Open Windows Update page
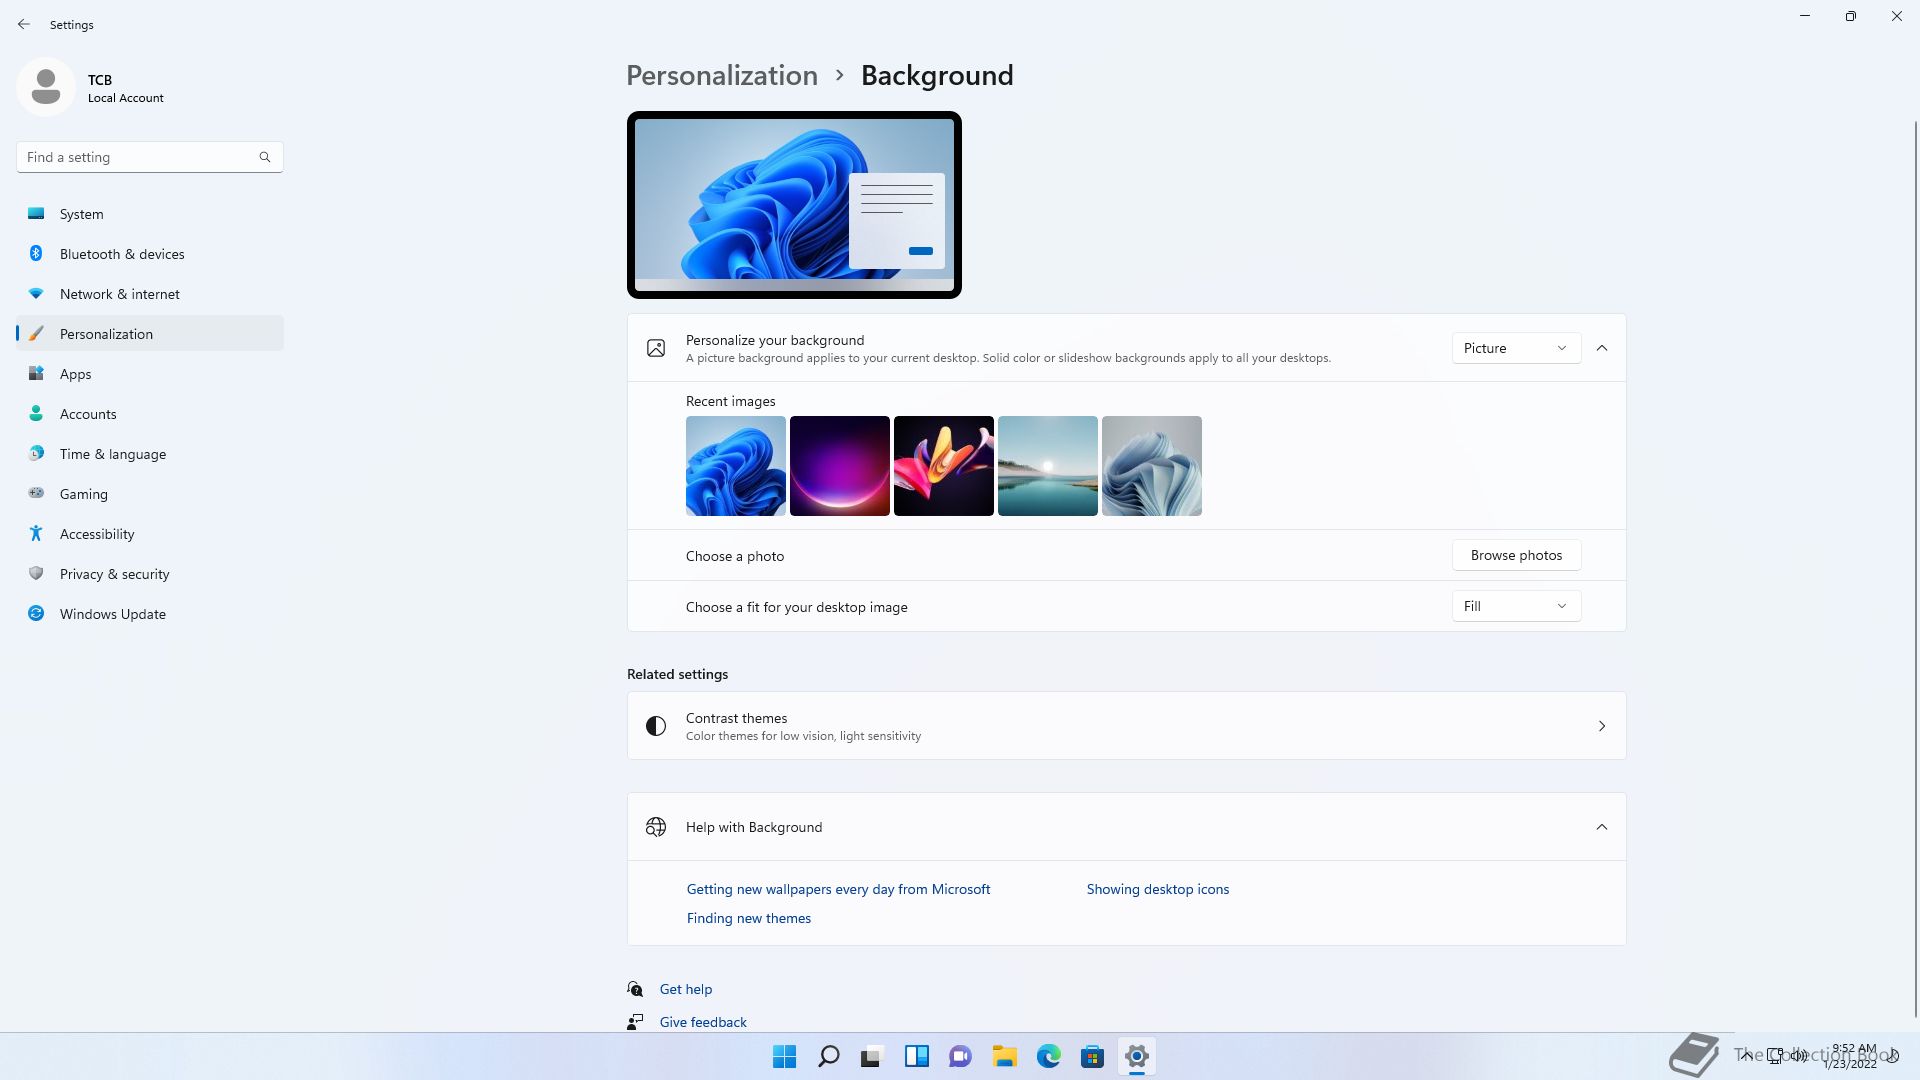Screen dimensions: 1920x1080 click(150, 614)
